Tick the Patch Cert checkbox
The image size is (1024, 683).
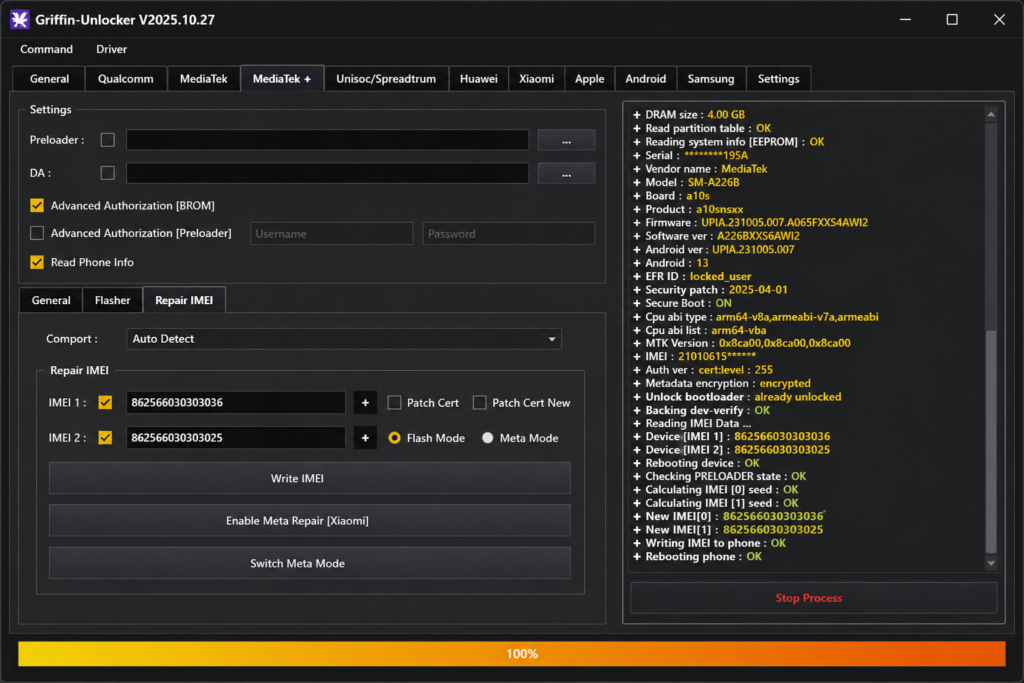(x=394, y=403)
